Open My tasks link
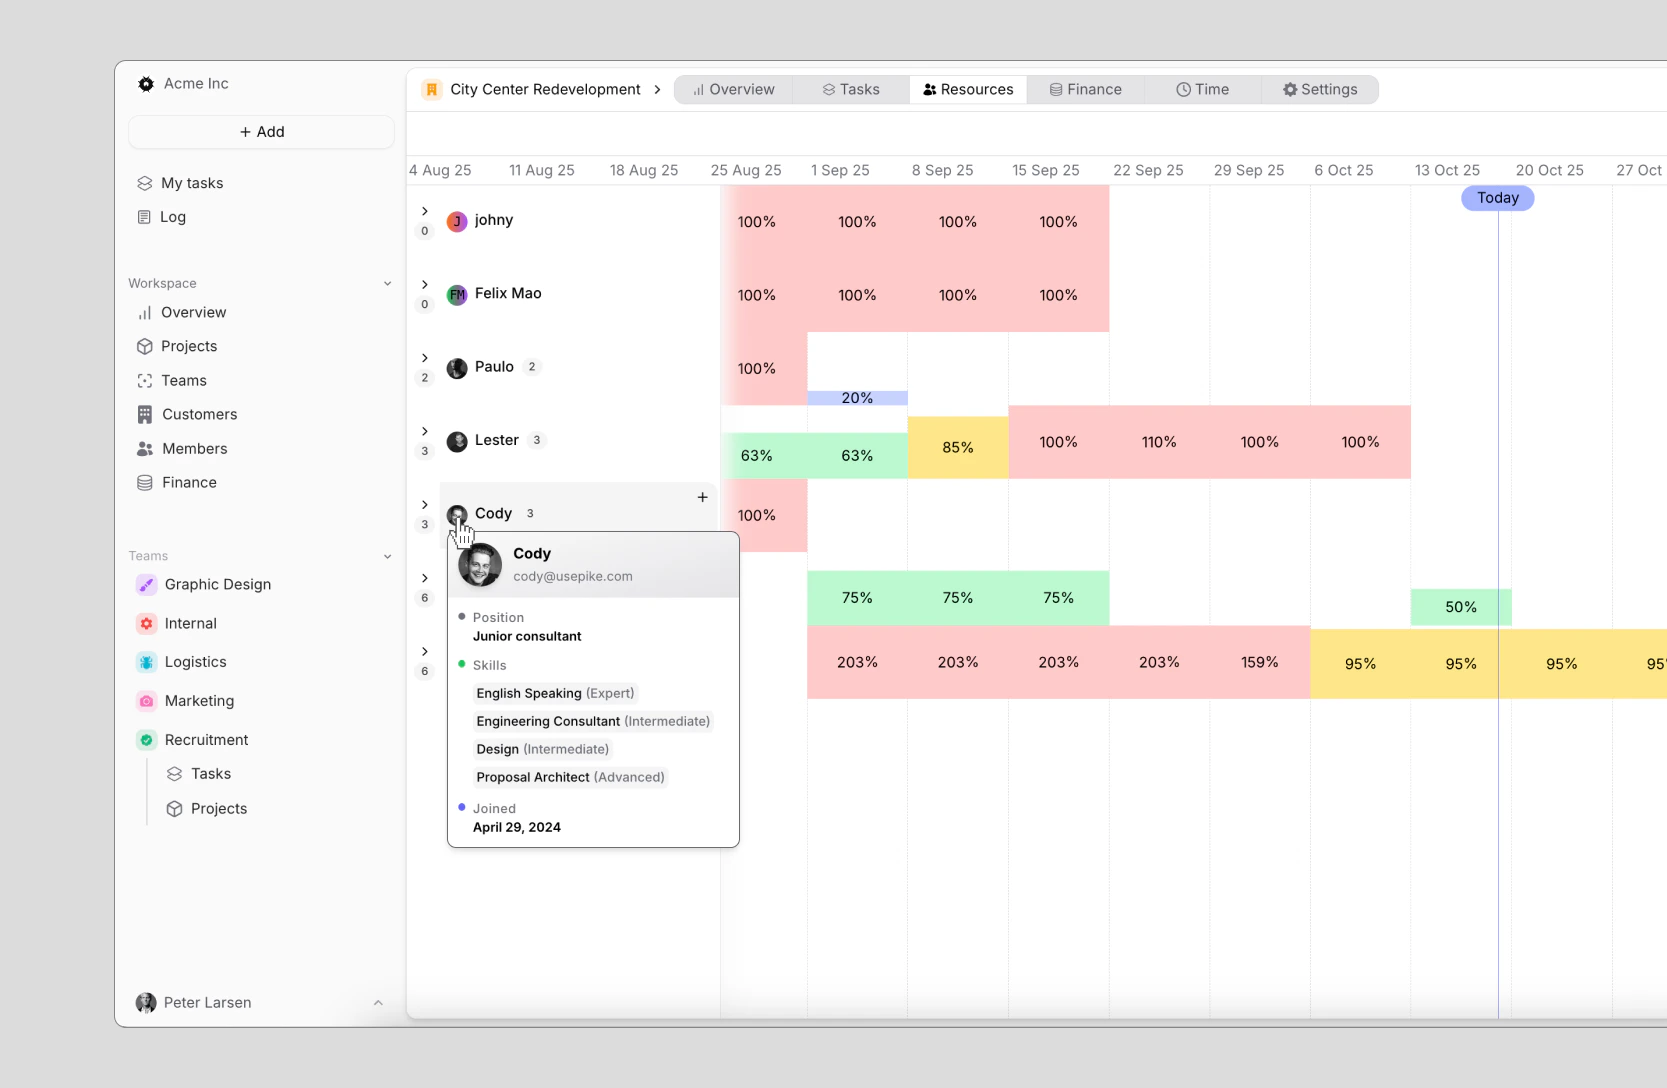This screenshot has height=1088, width=1667. [x=192, y=183]
